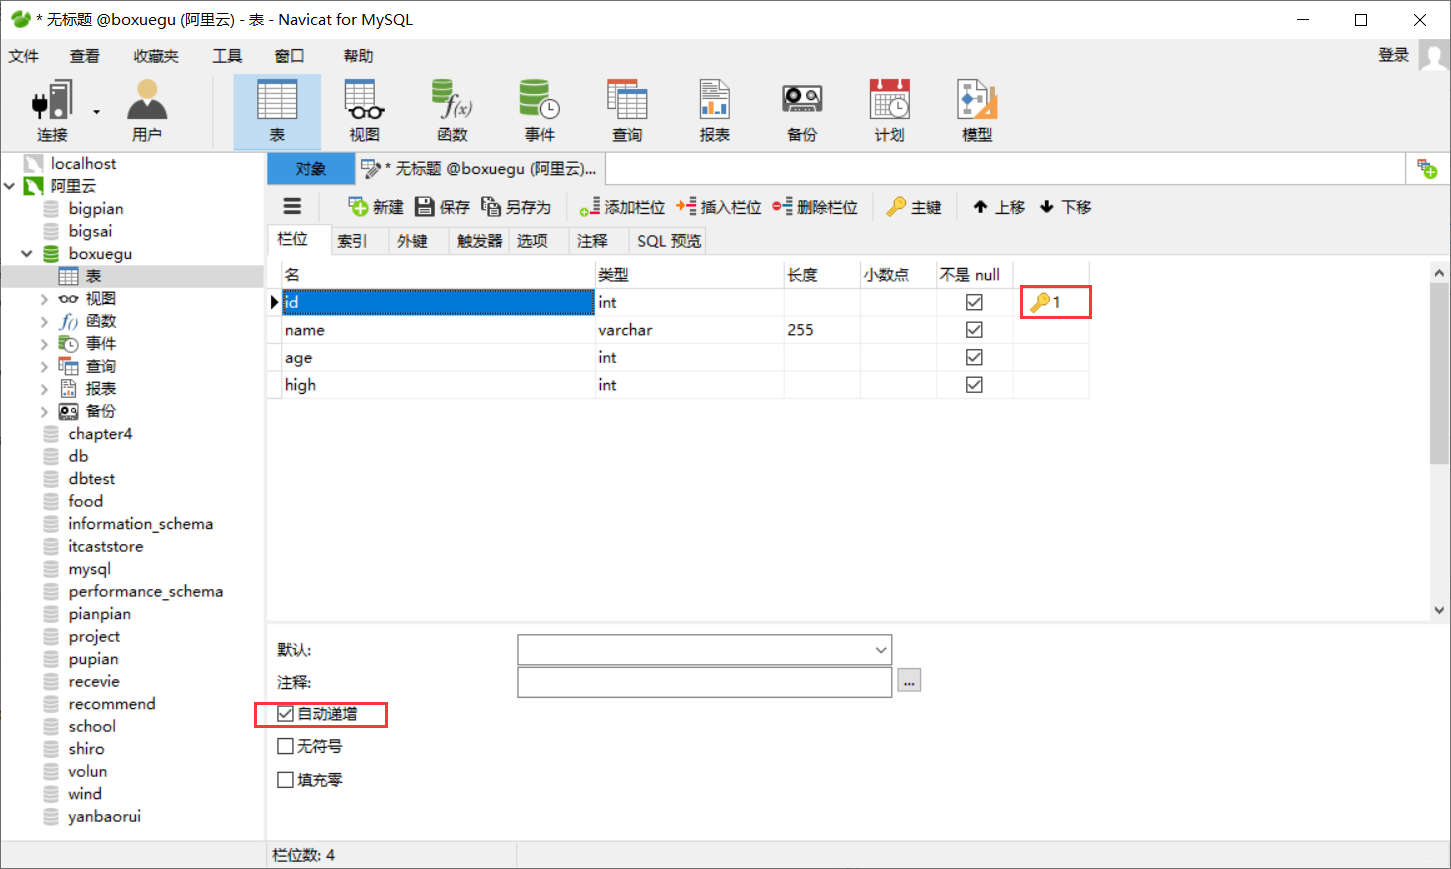Click the user avatar next to 登录
The width and height of the screenshot is (1451, 869).
point(1434,56)
